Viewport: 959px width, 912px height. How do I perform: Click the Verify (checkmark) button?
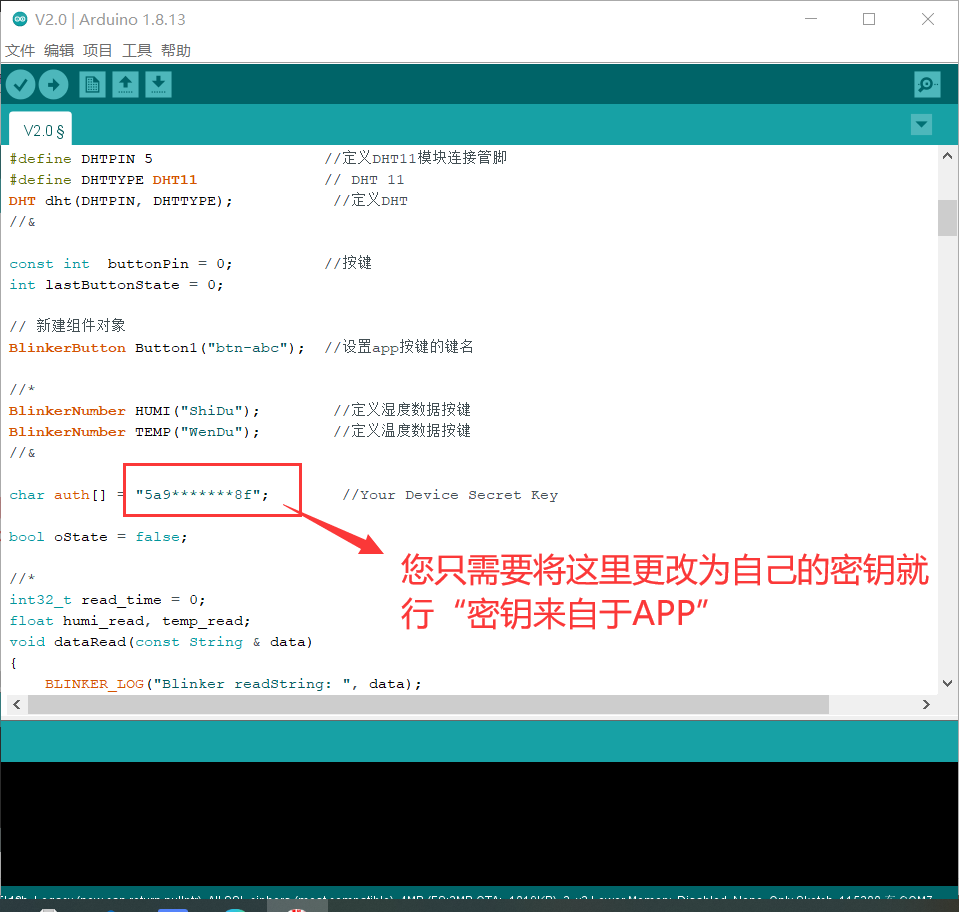[21, 84]
